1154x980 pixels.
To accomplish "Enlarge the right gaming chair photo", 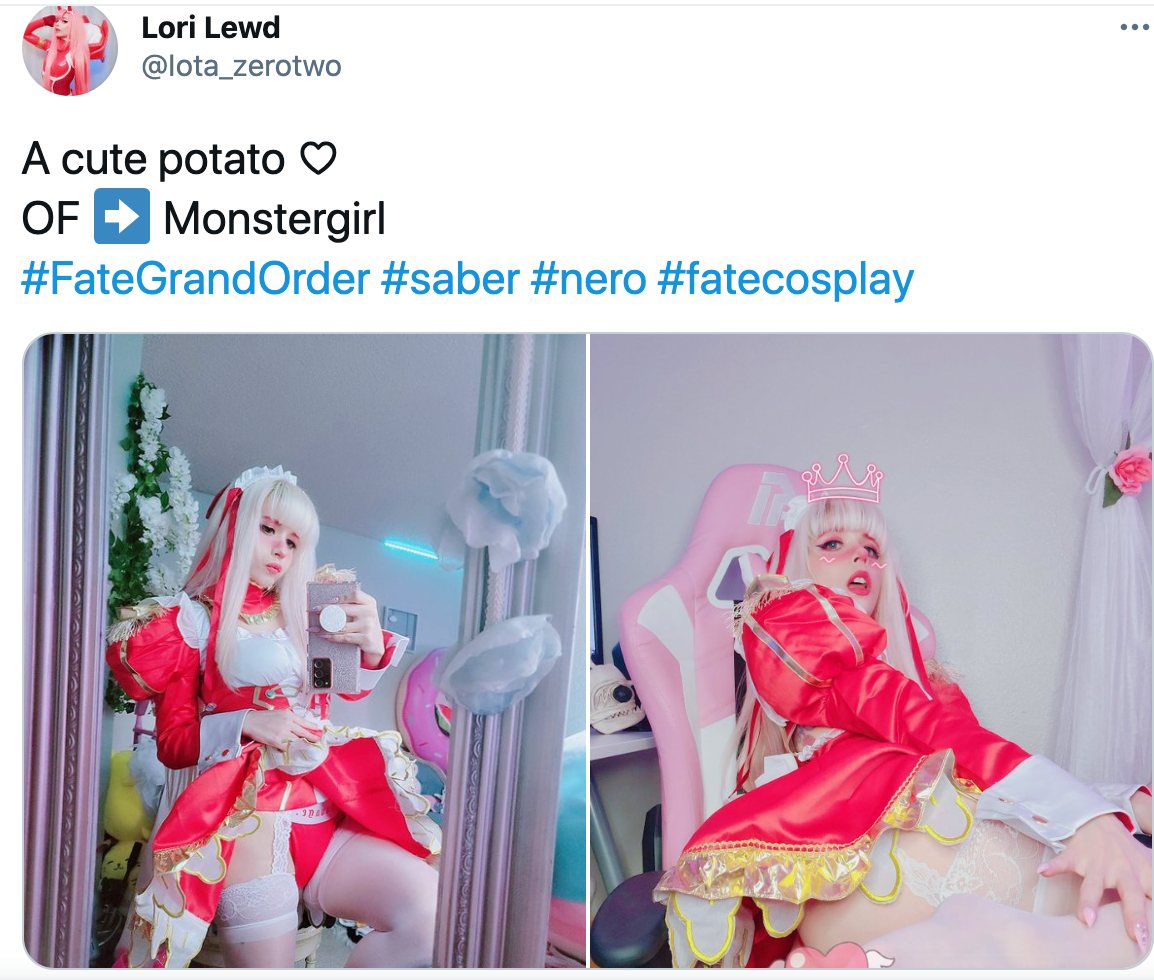I will click(871, 650).
